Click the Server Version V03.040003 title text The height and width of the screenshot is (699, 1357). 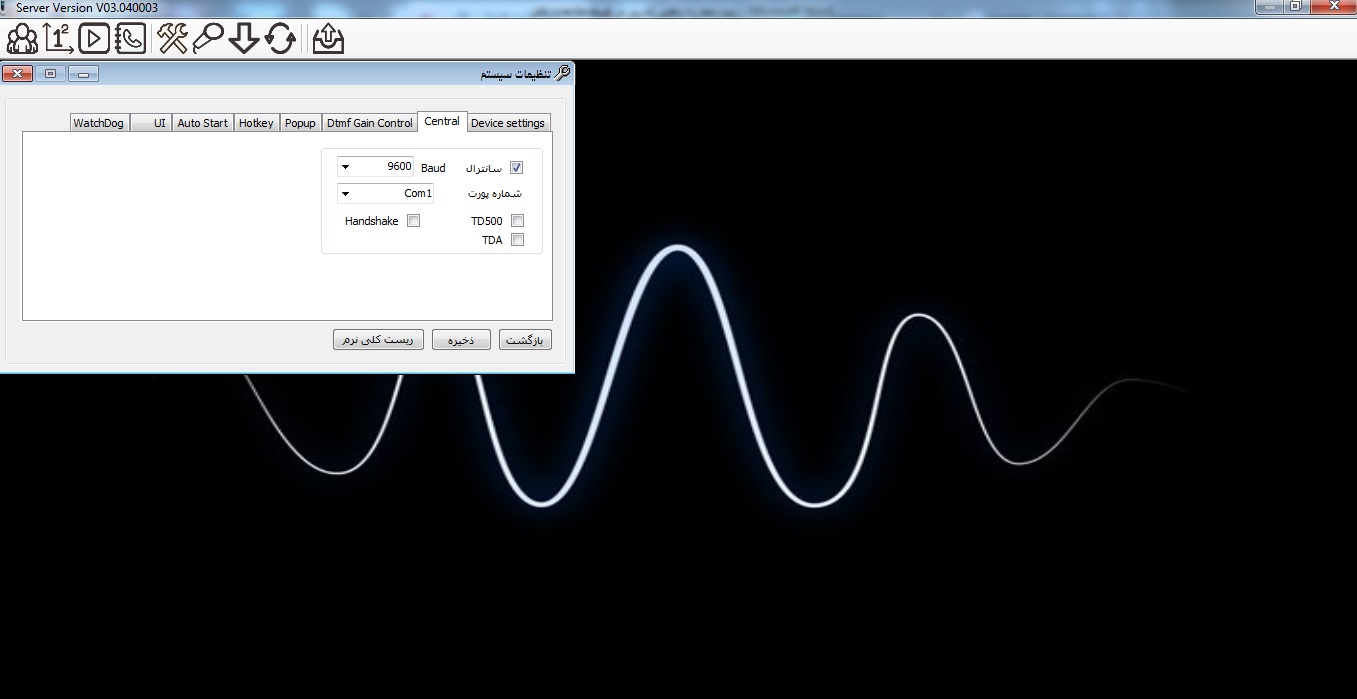tap(87, 7)
